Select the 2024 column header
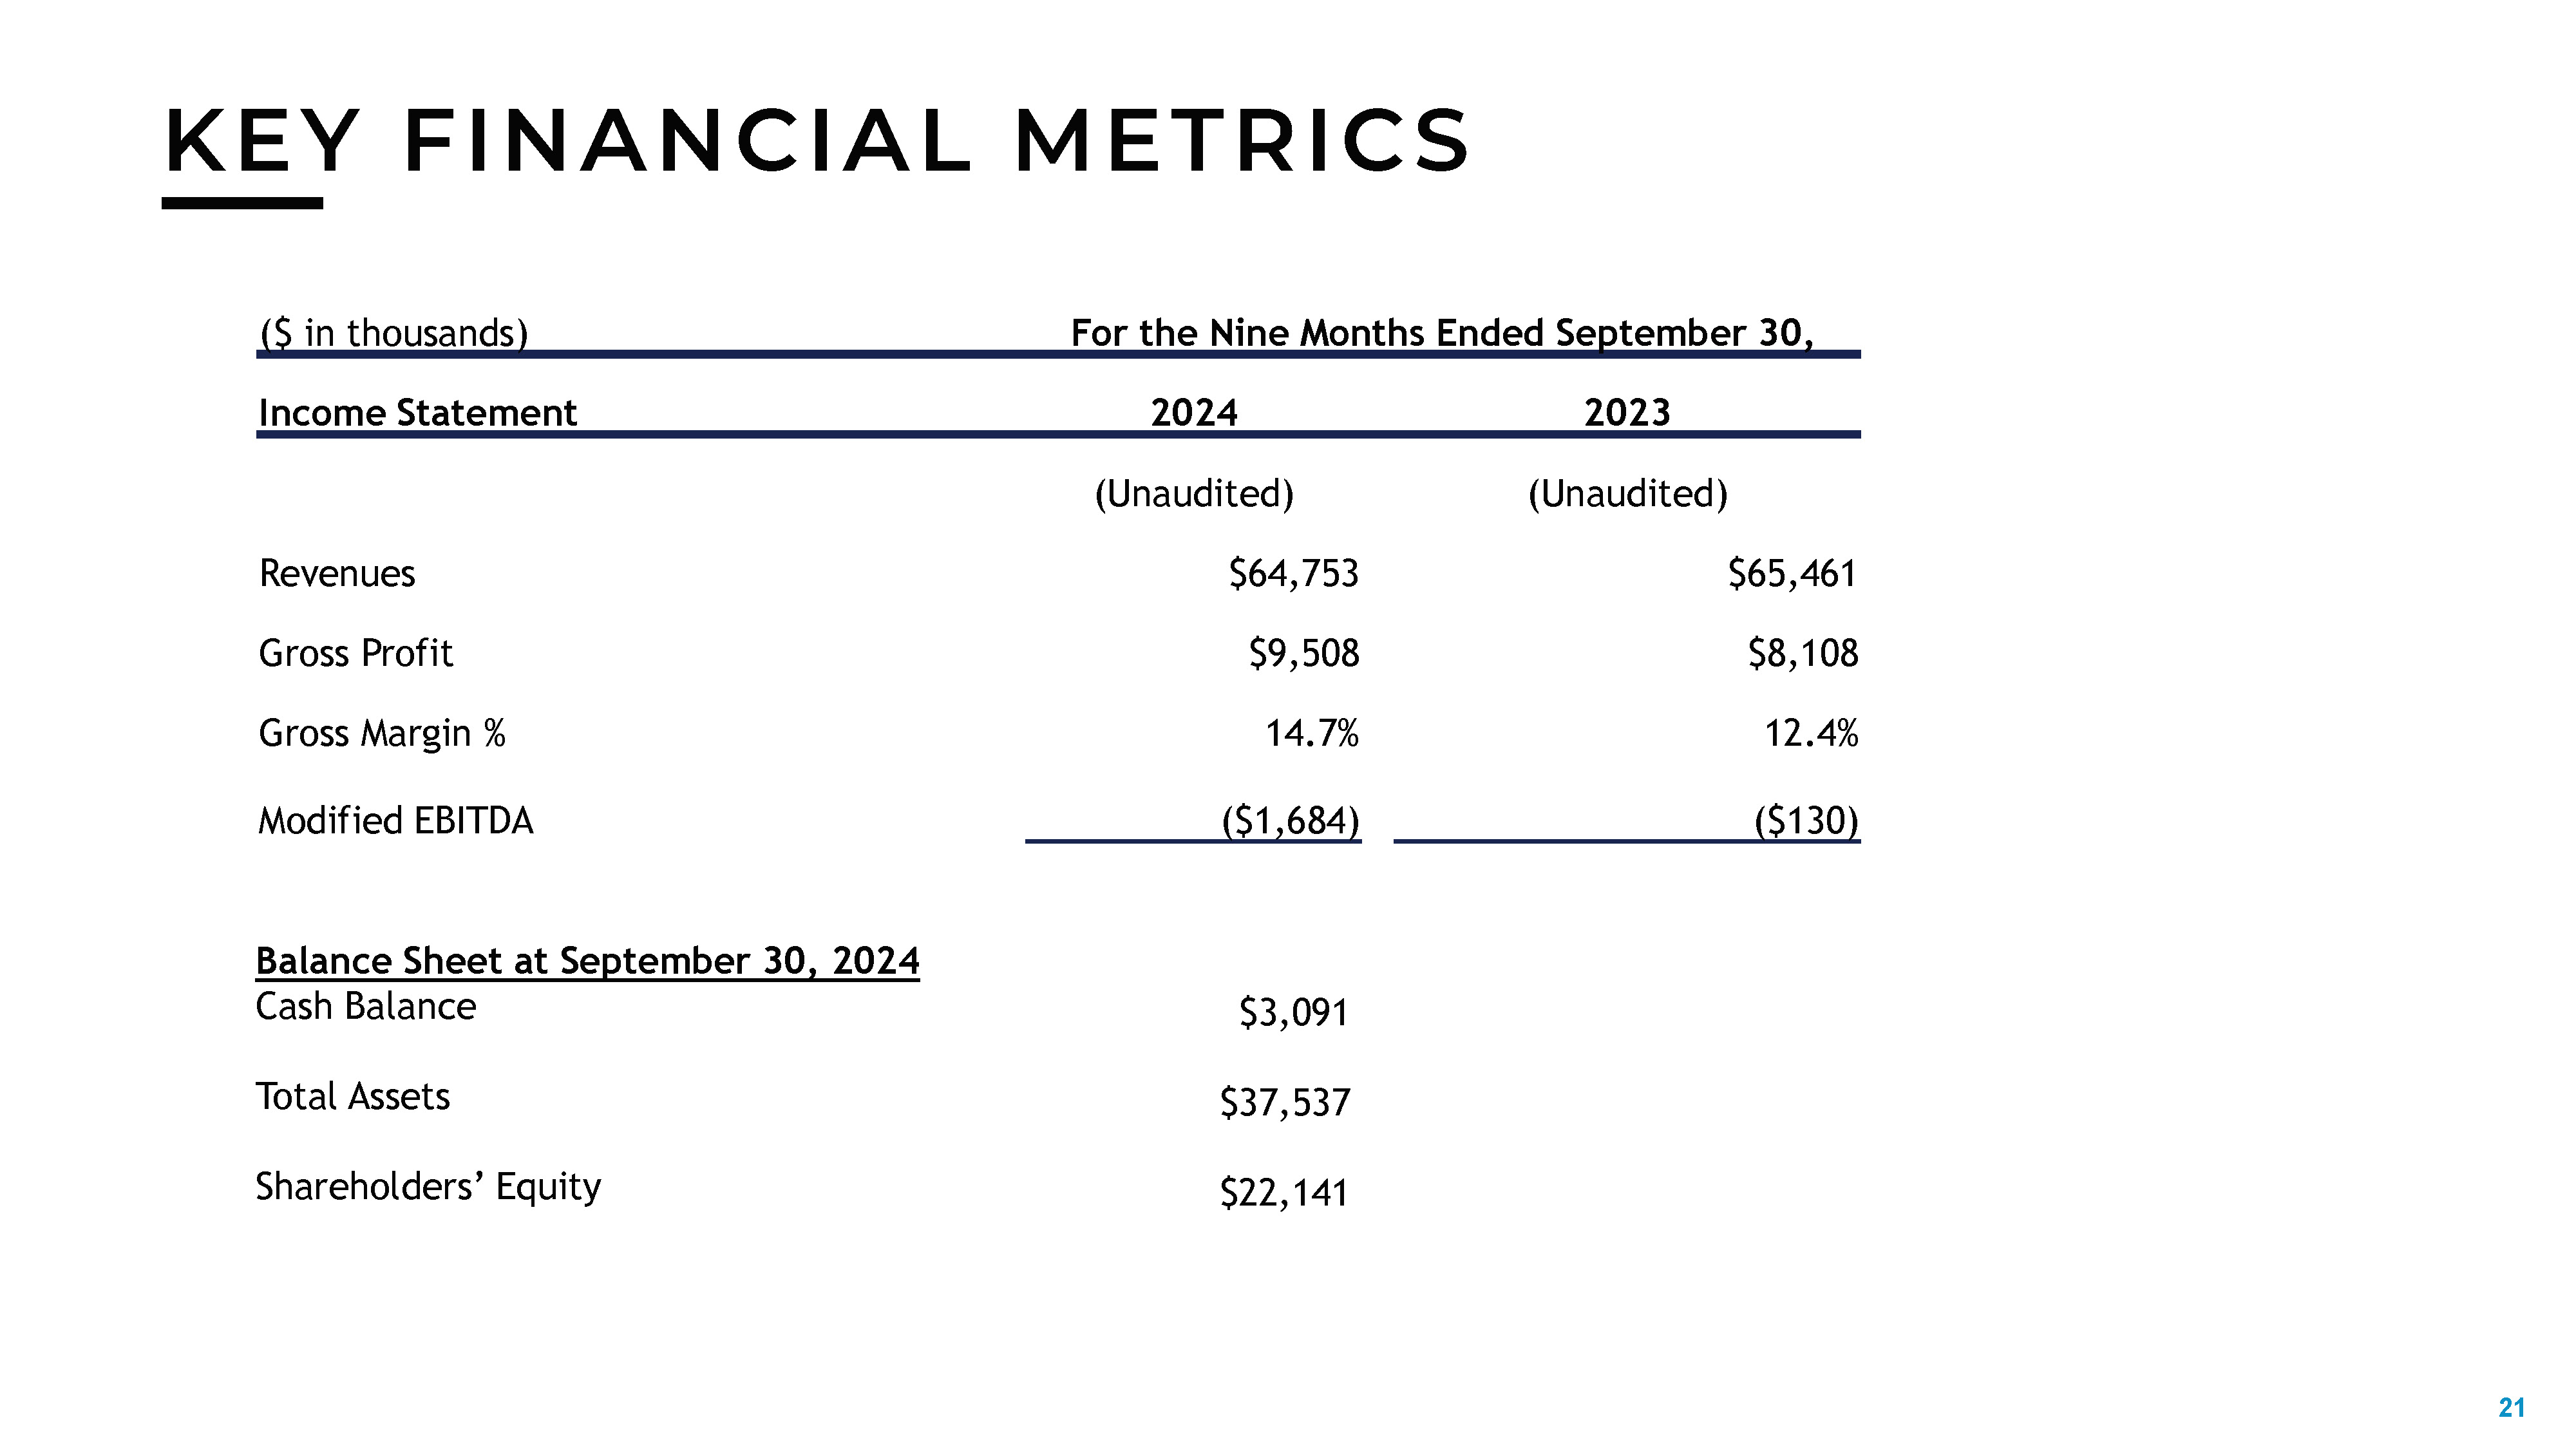Image resolution: width=2576 pixels, height=1449 pixels. click(1193, 413)
